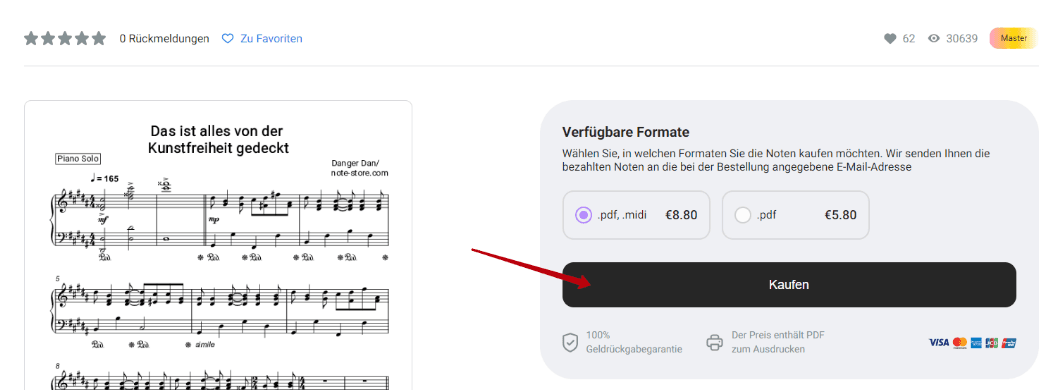Click the Kaufen button
Image resolution: width=1055 pixels, height=390 pixels.
(x=789, y=284)
